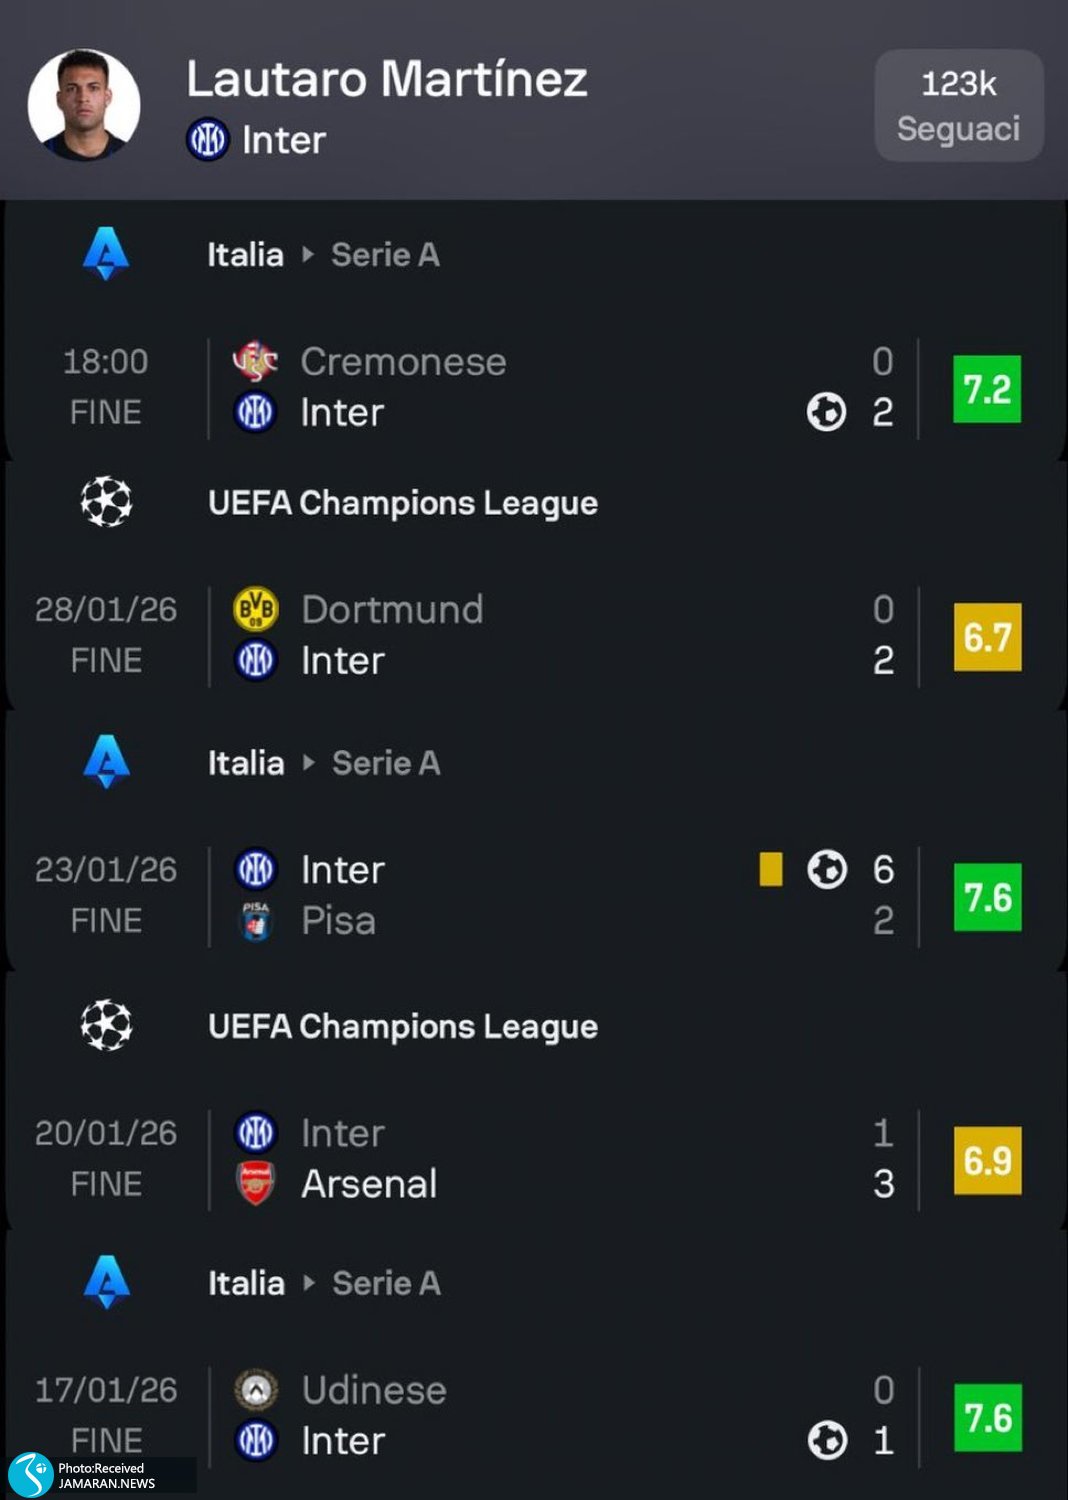Click the Pisa club crest
The height and width of the screenshot is (1500, 1068).
(x=256, y=921)
